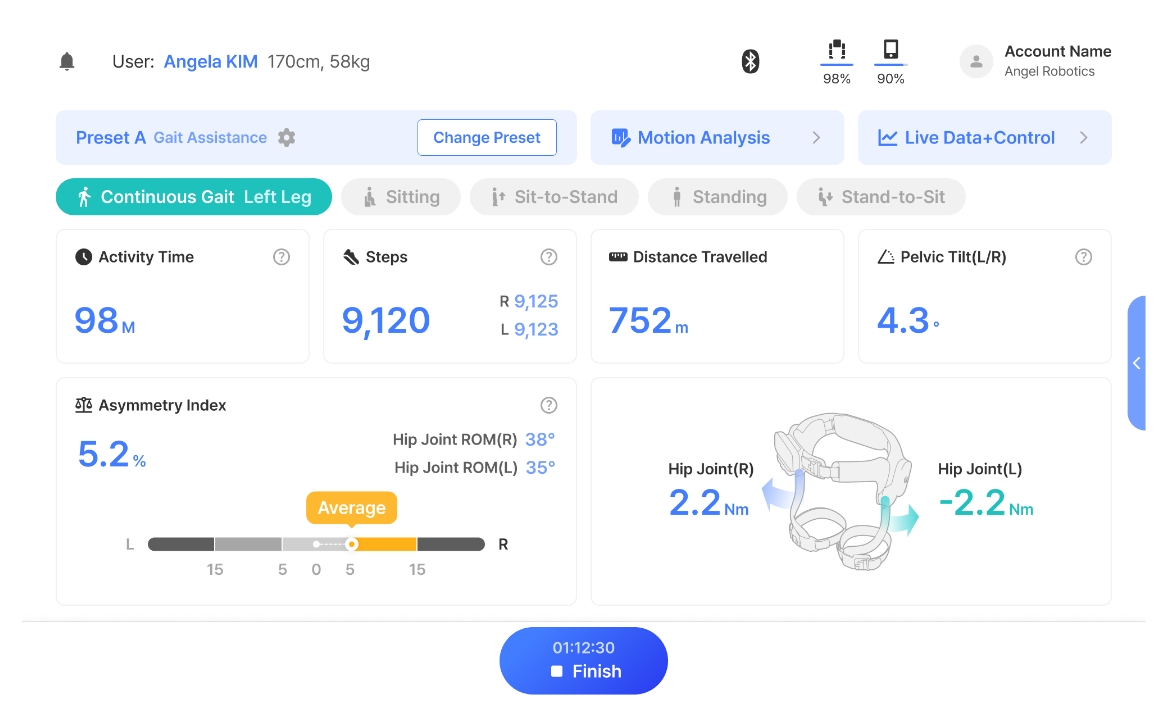Image resolution: width=1168 pixels, height=725 pixels.
Task: Show help for Steps card
Action: 549,257
